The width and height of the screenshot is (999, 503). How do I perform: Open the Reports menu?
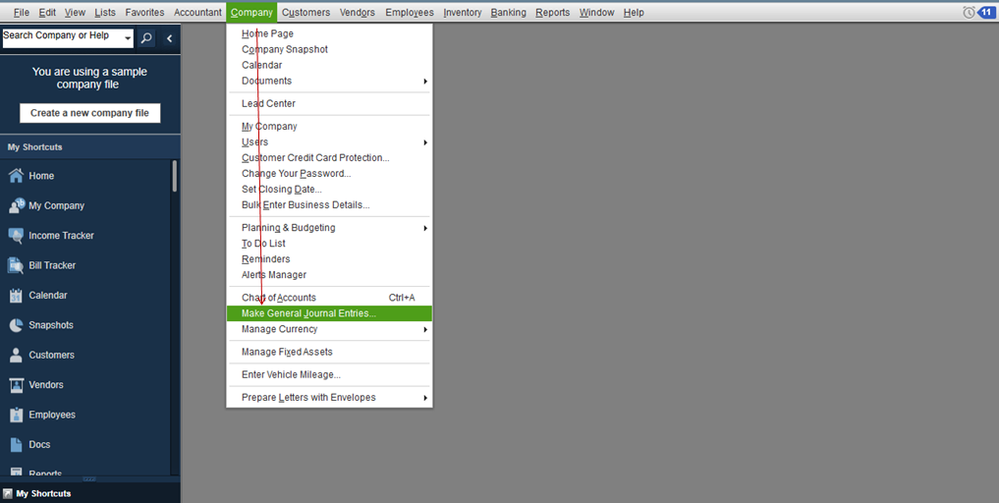click(552, 12)
